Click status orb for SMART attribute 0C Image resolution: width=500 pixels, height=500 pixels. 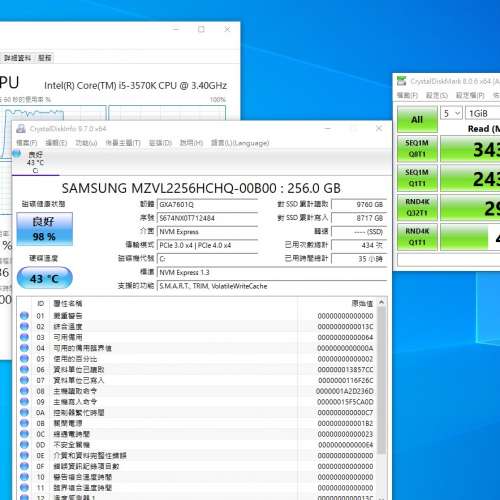click(x=24, y=434)
